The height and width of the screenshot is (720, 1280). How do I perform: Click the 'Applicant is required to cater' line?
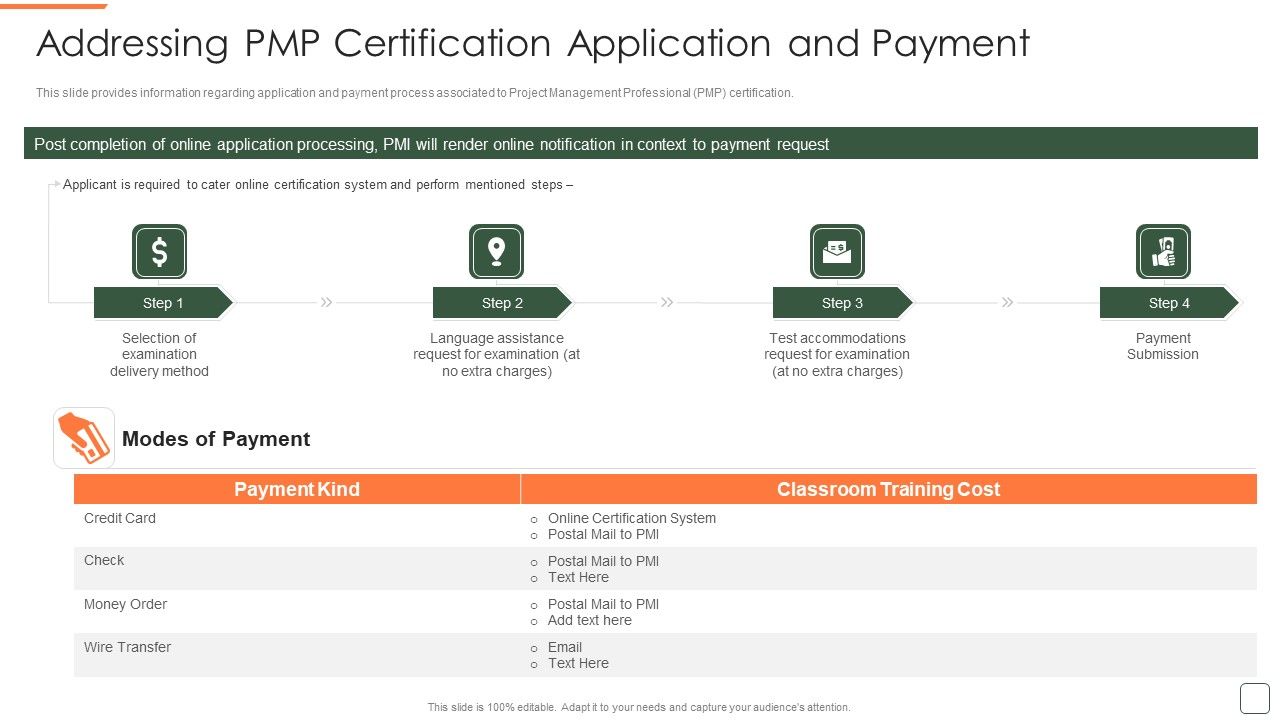pyautogui.click(x=318, y=185)
